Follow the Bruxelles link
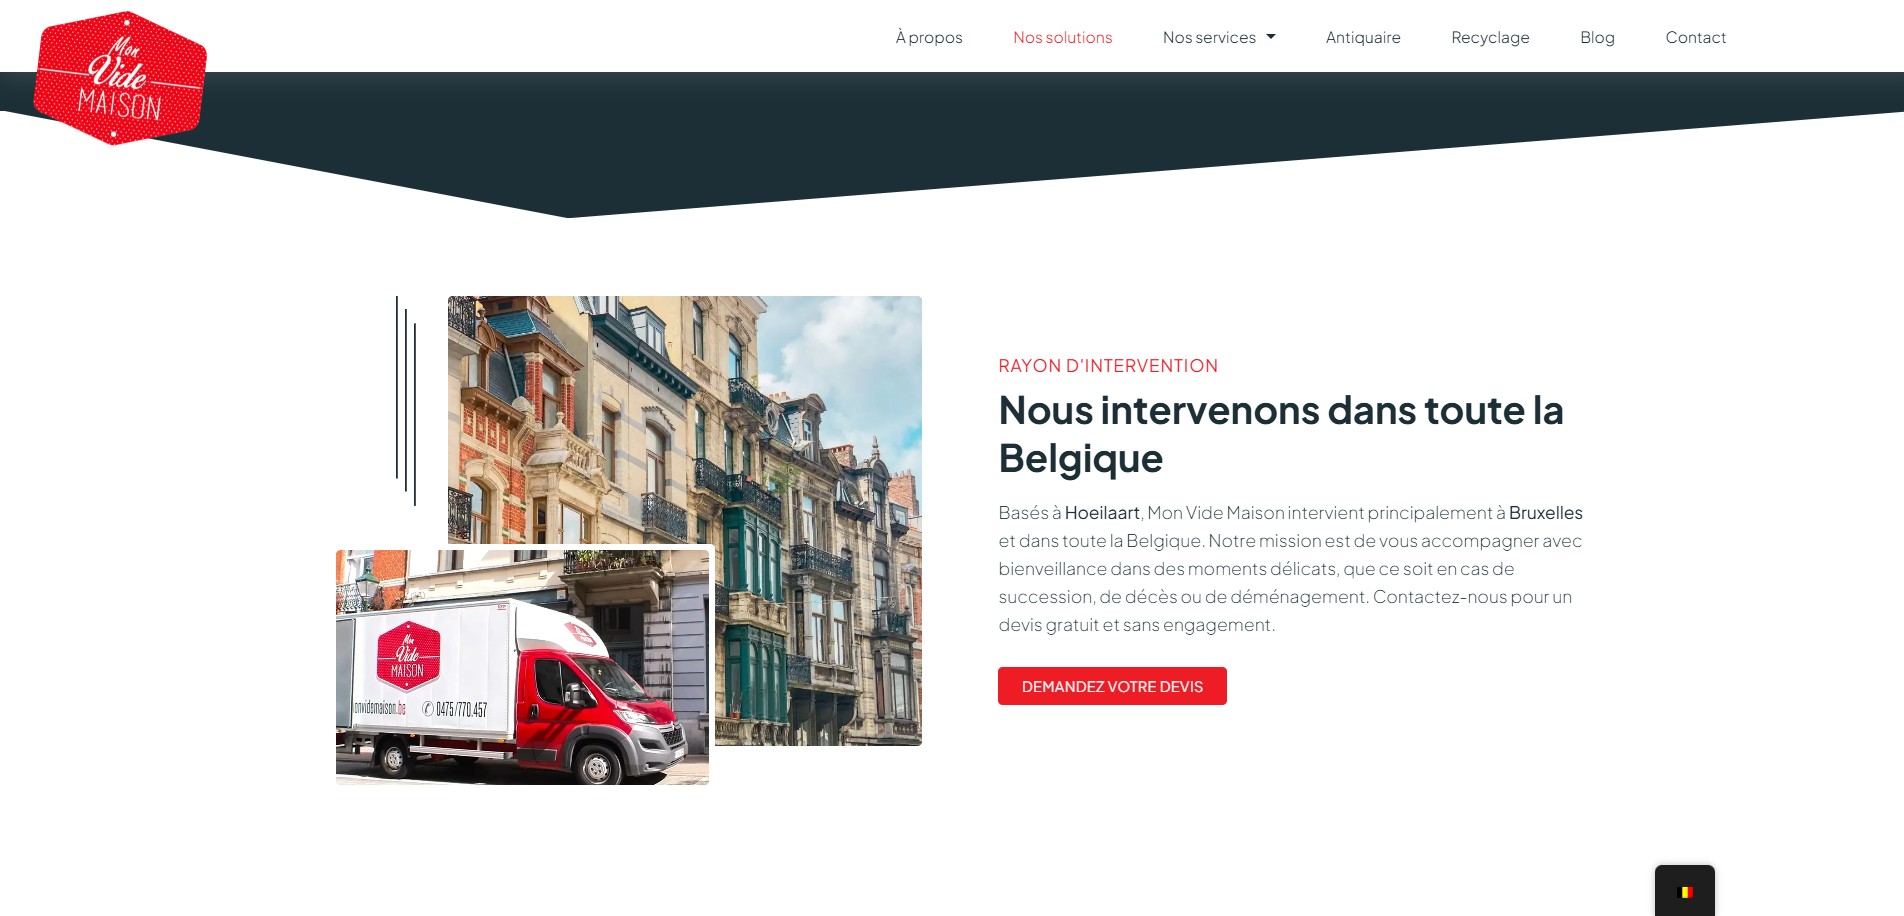 coord(1545,513)
